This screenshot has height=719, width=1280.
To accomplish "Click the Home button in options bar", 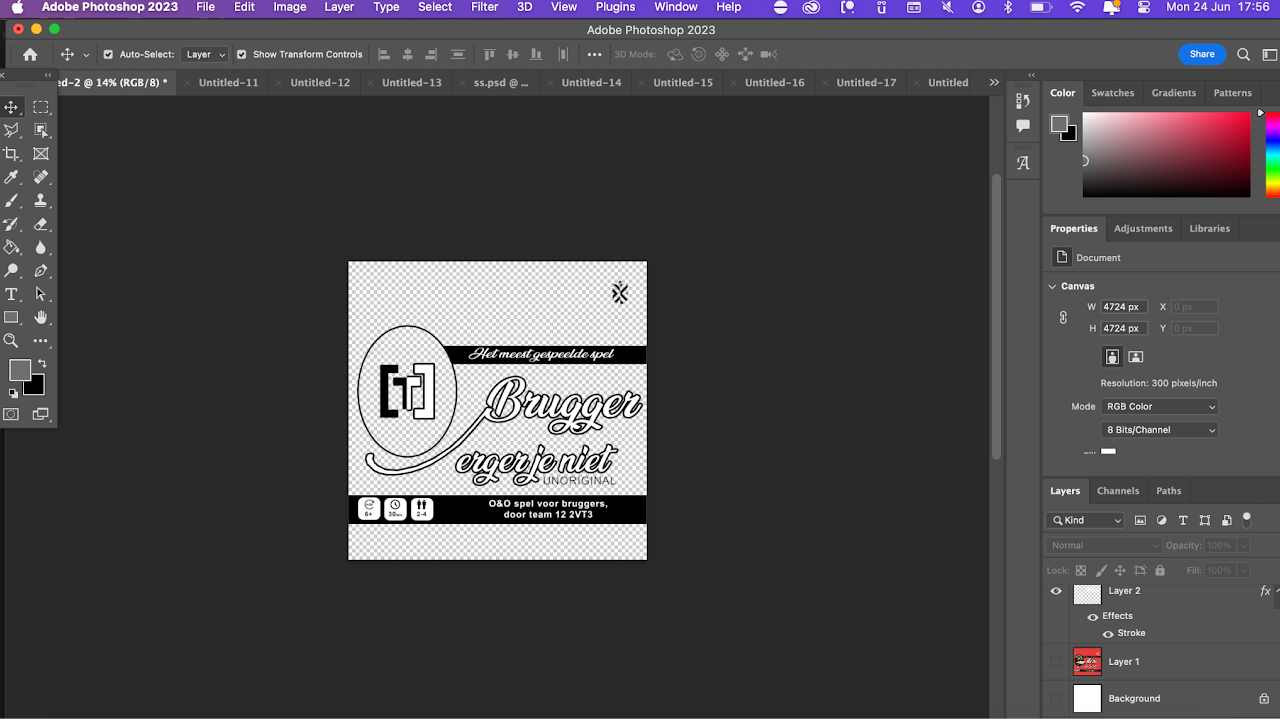I will coord(30,54).
